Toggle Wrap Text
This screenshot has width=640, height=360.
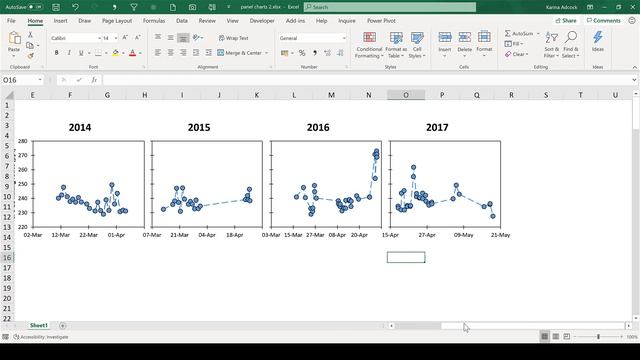pos(233,38)
